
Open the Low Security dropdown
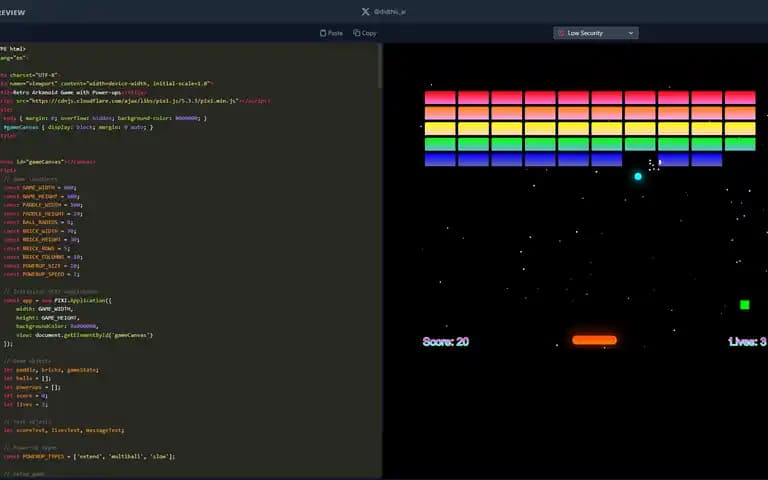[x=596, y=33]
